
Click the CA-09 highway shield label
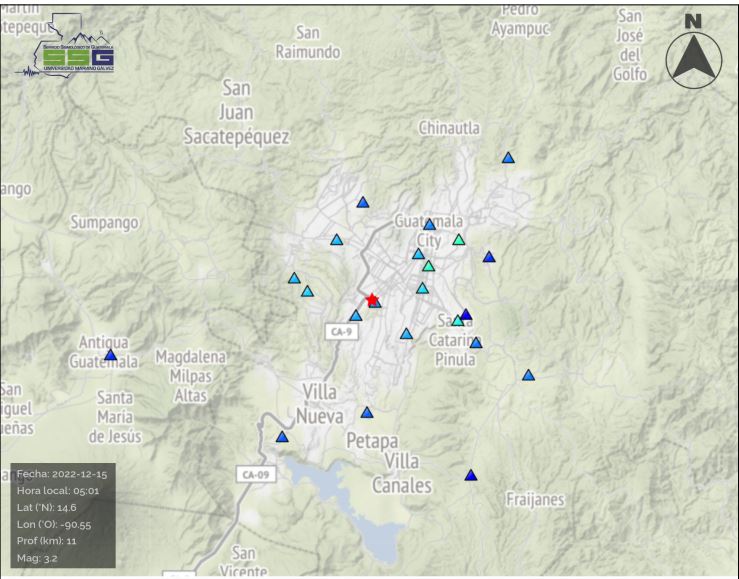click(x=256, y=473)
